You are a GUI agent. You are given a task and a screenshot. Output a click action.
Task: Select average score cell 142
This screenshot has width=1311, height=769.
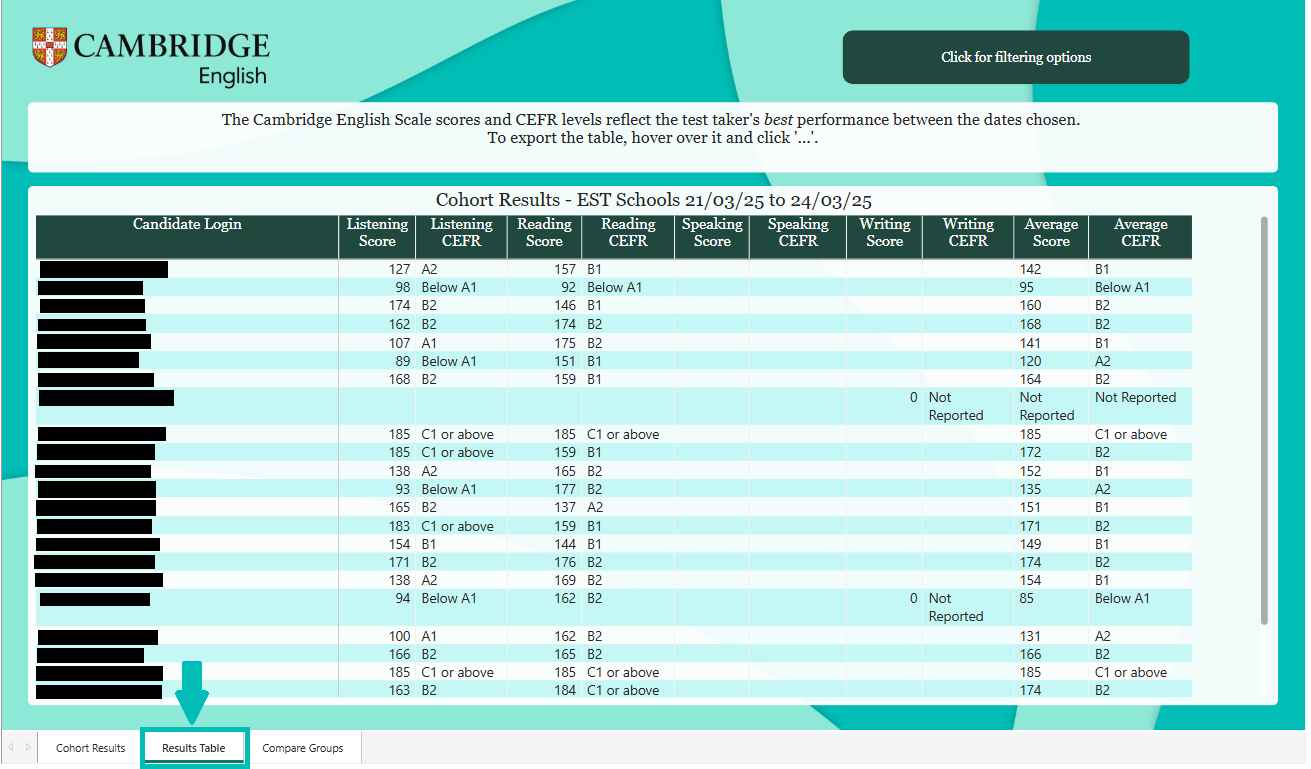[1030, 269]
